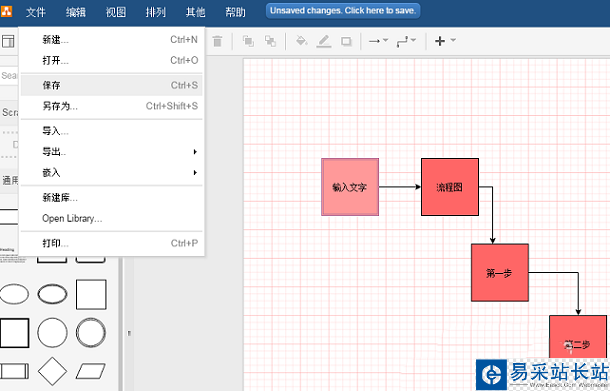Click the delete trash icon
The height and width of the screenshot is (391, 610).
pos(217,41)
